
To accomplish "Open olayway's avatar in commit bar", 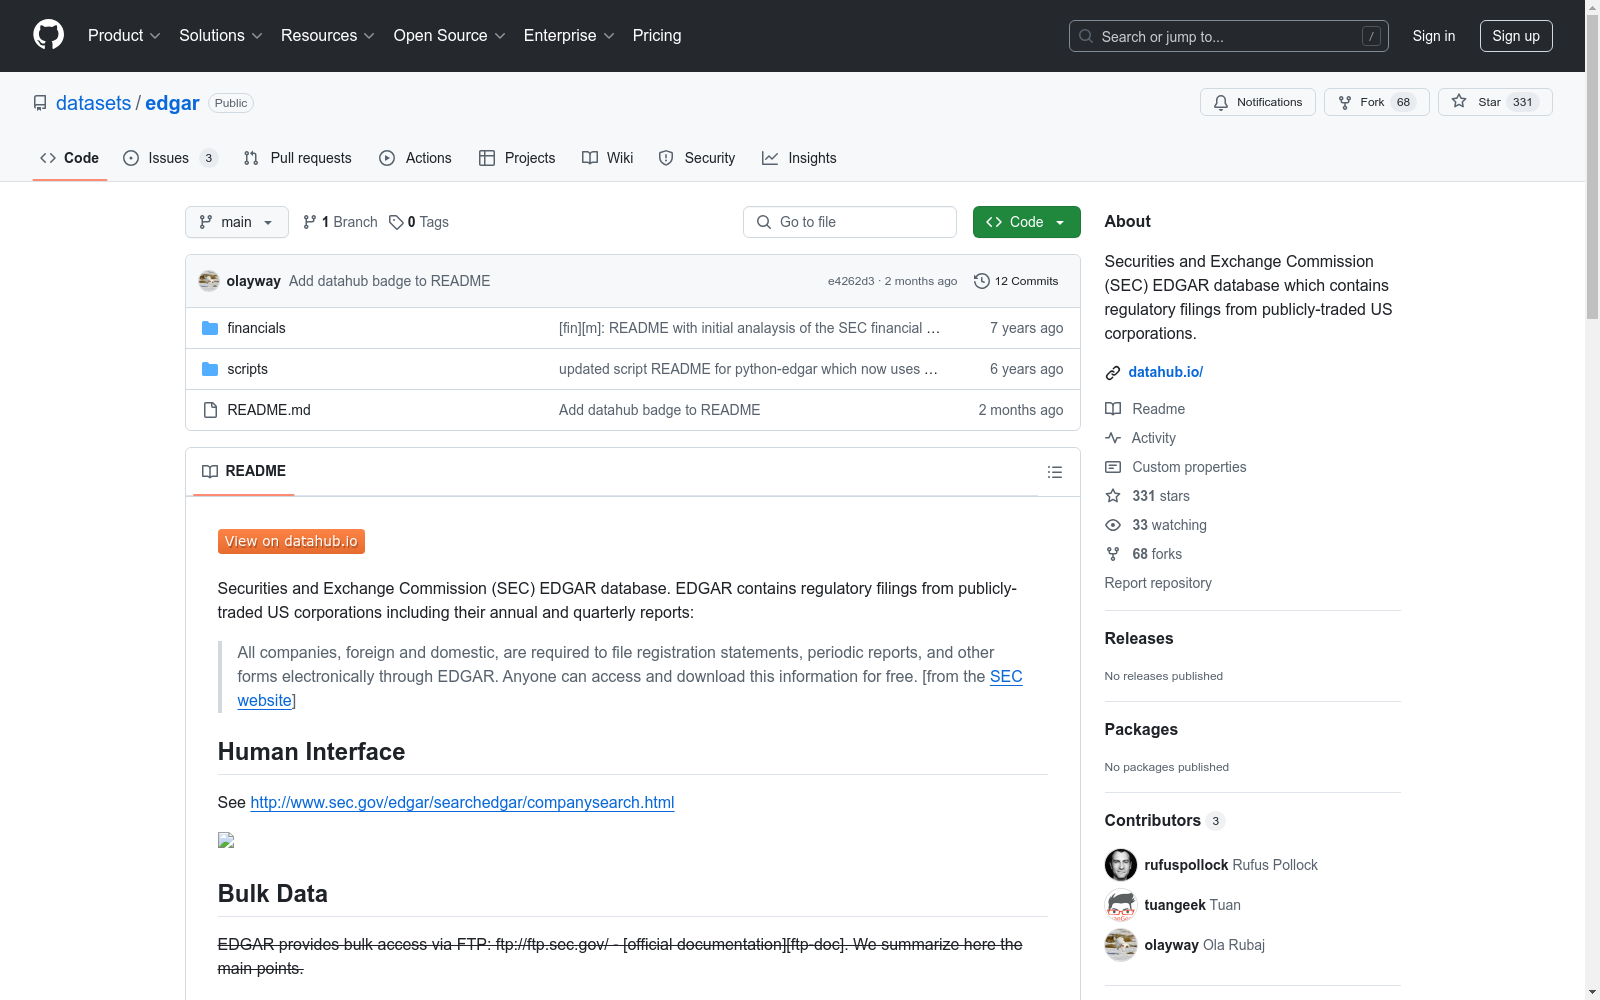I will click(x=209, y=281).
